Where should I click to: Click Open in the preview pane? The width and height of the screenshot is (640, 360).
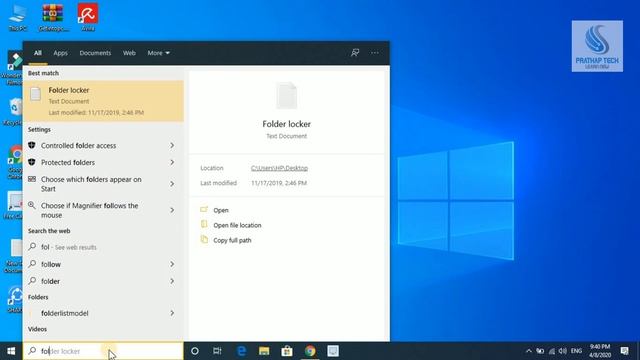pyautogui.click(x=221, y=210)
